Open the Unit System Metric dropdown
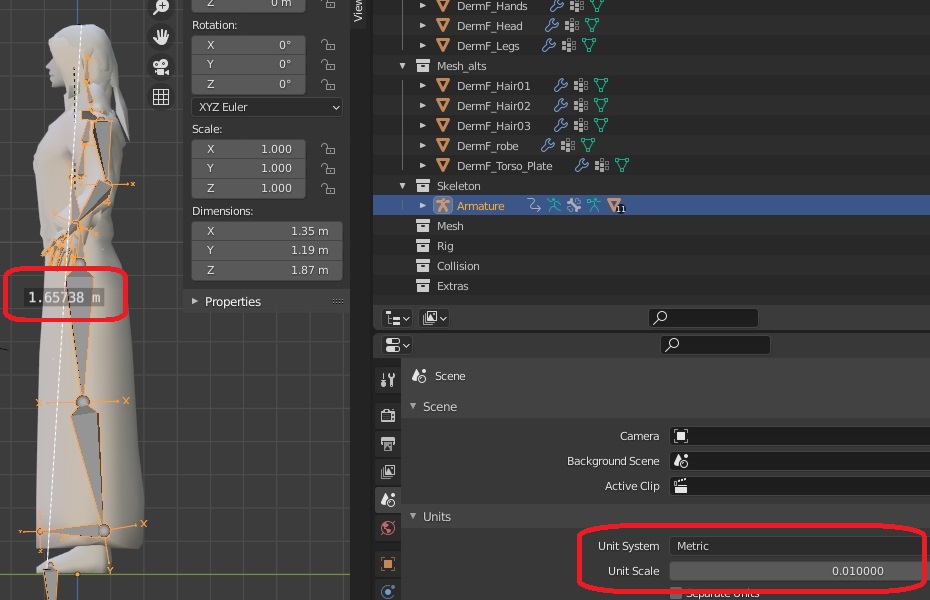Image resolution: width=930 pixels, height=600 pixels. click(x=800, y=546)
